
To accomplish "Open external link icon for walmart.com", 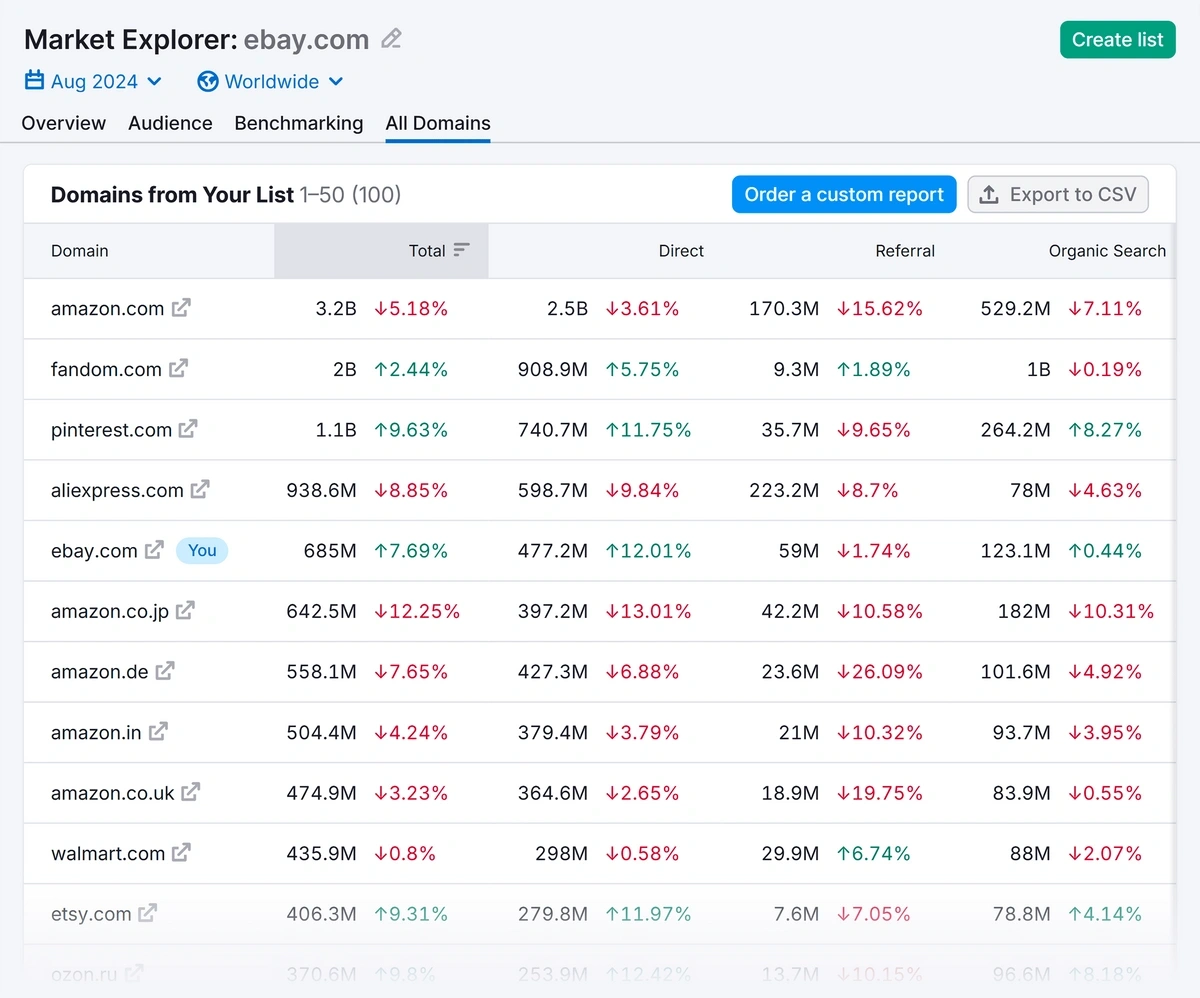I will click(181, 853).
